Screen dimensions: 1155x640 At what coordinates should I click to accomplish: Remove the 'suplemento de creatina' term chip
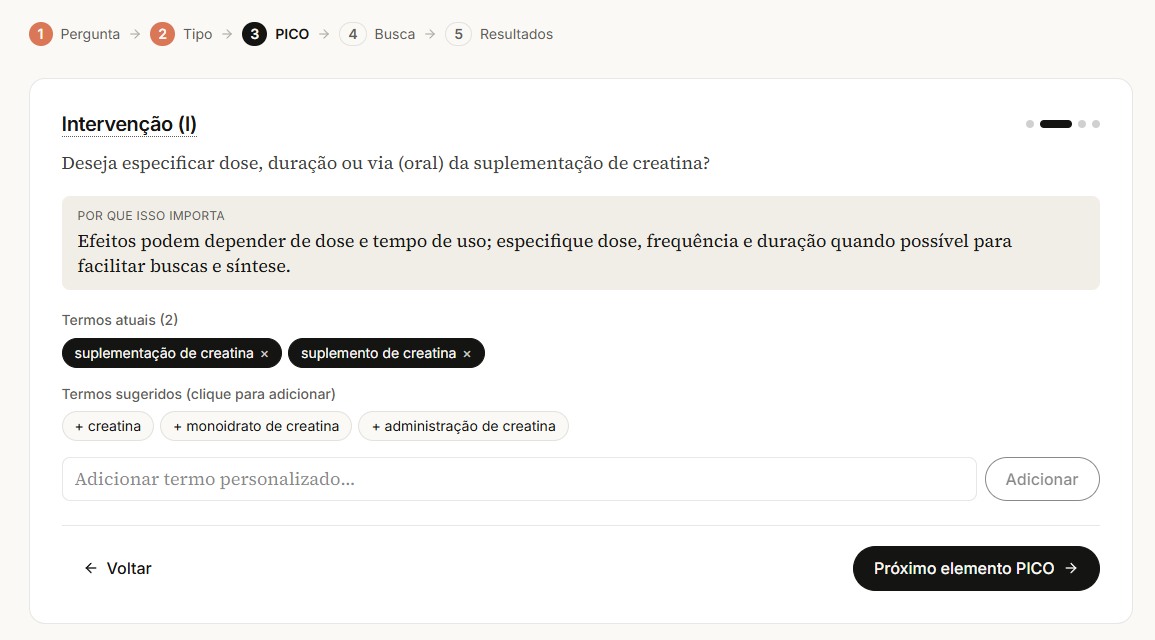coord(467,354)
